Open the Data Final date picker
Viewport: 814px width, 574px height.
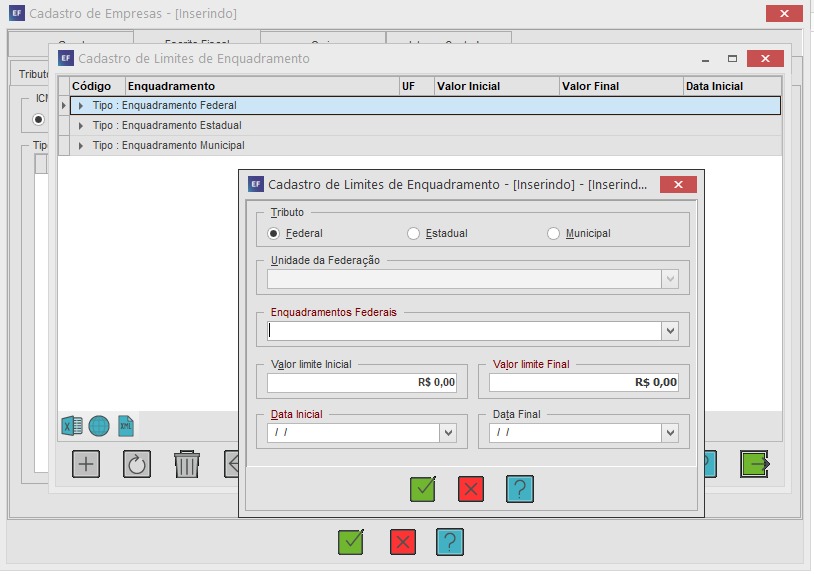tap(670, 433)
